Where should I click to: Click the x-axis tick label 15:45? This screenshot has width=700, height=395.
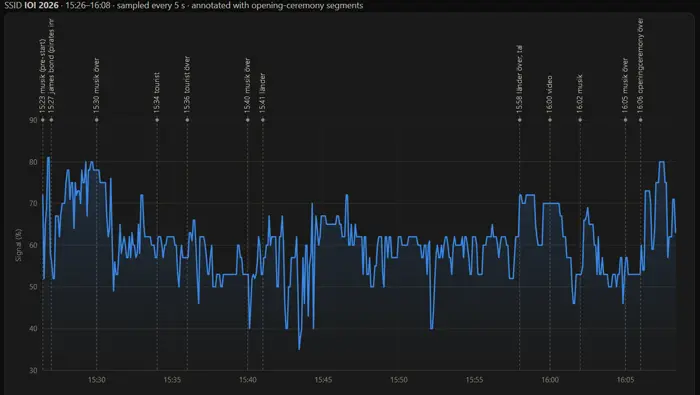point(323,380)
